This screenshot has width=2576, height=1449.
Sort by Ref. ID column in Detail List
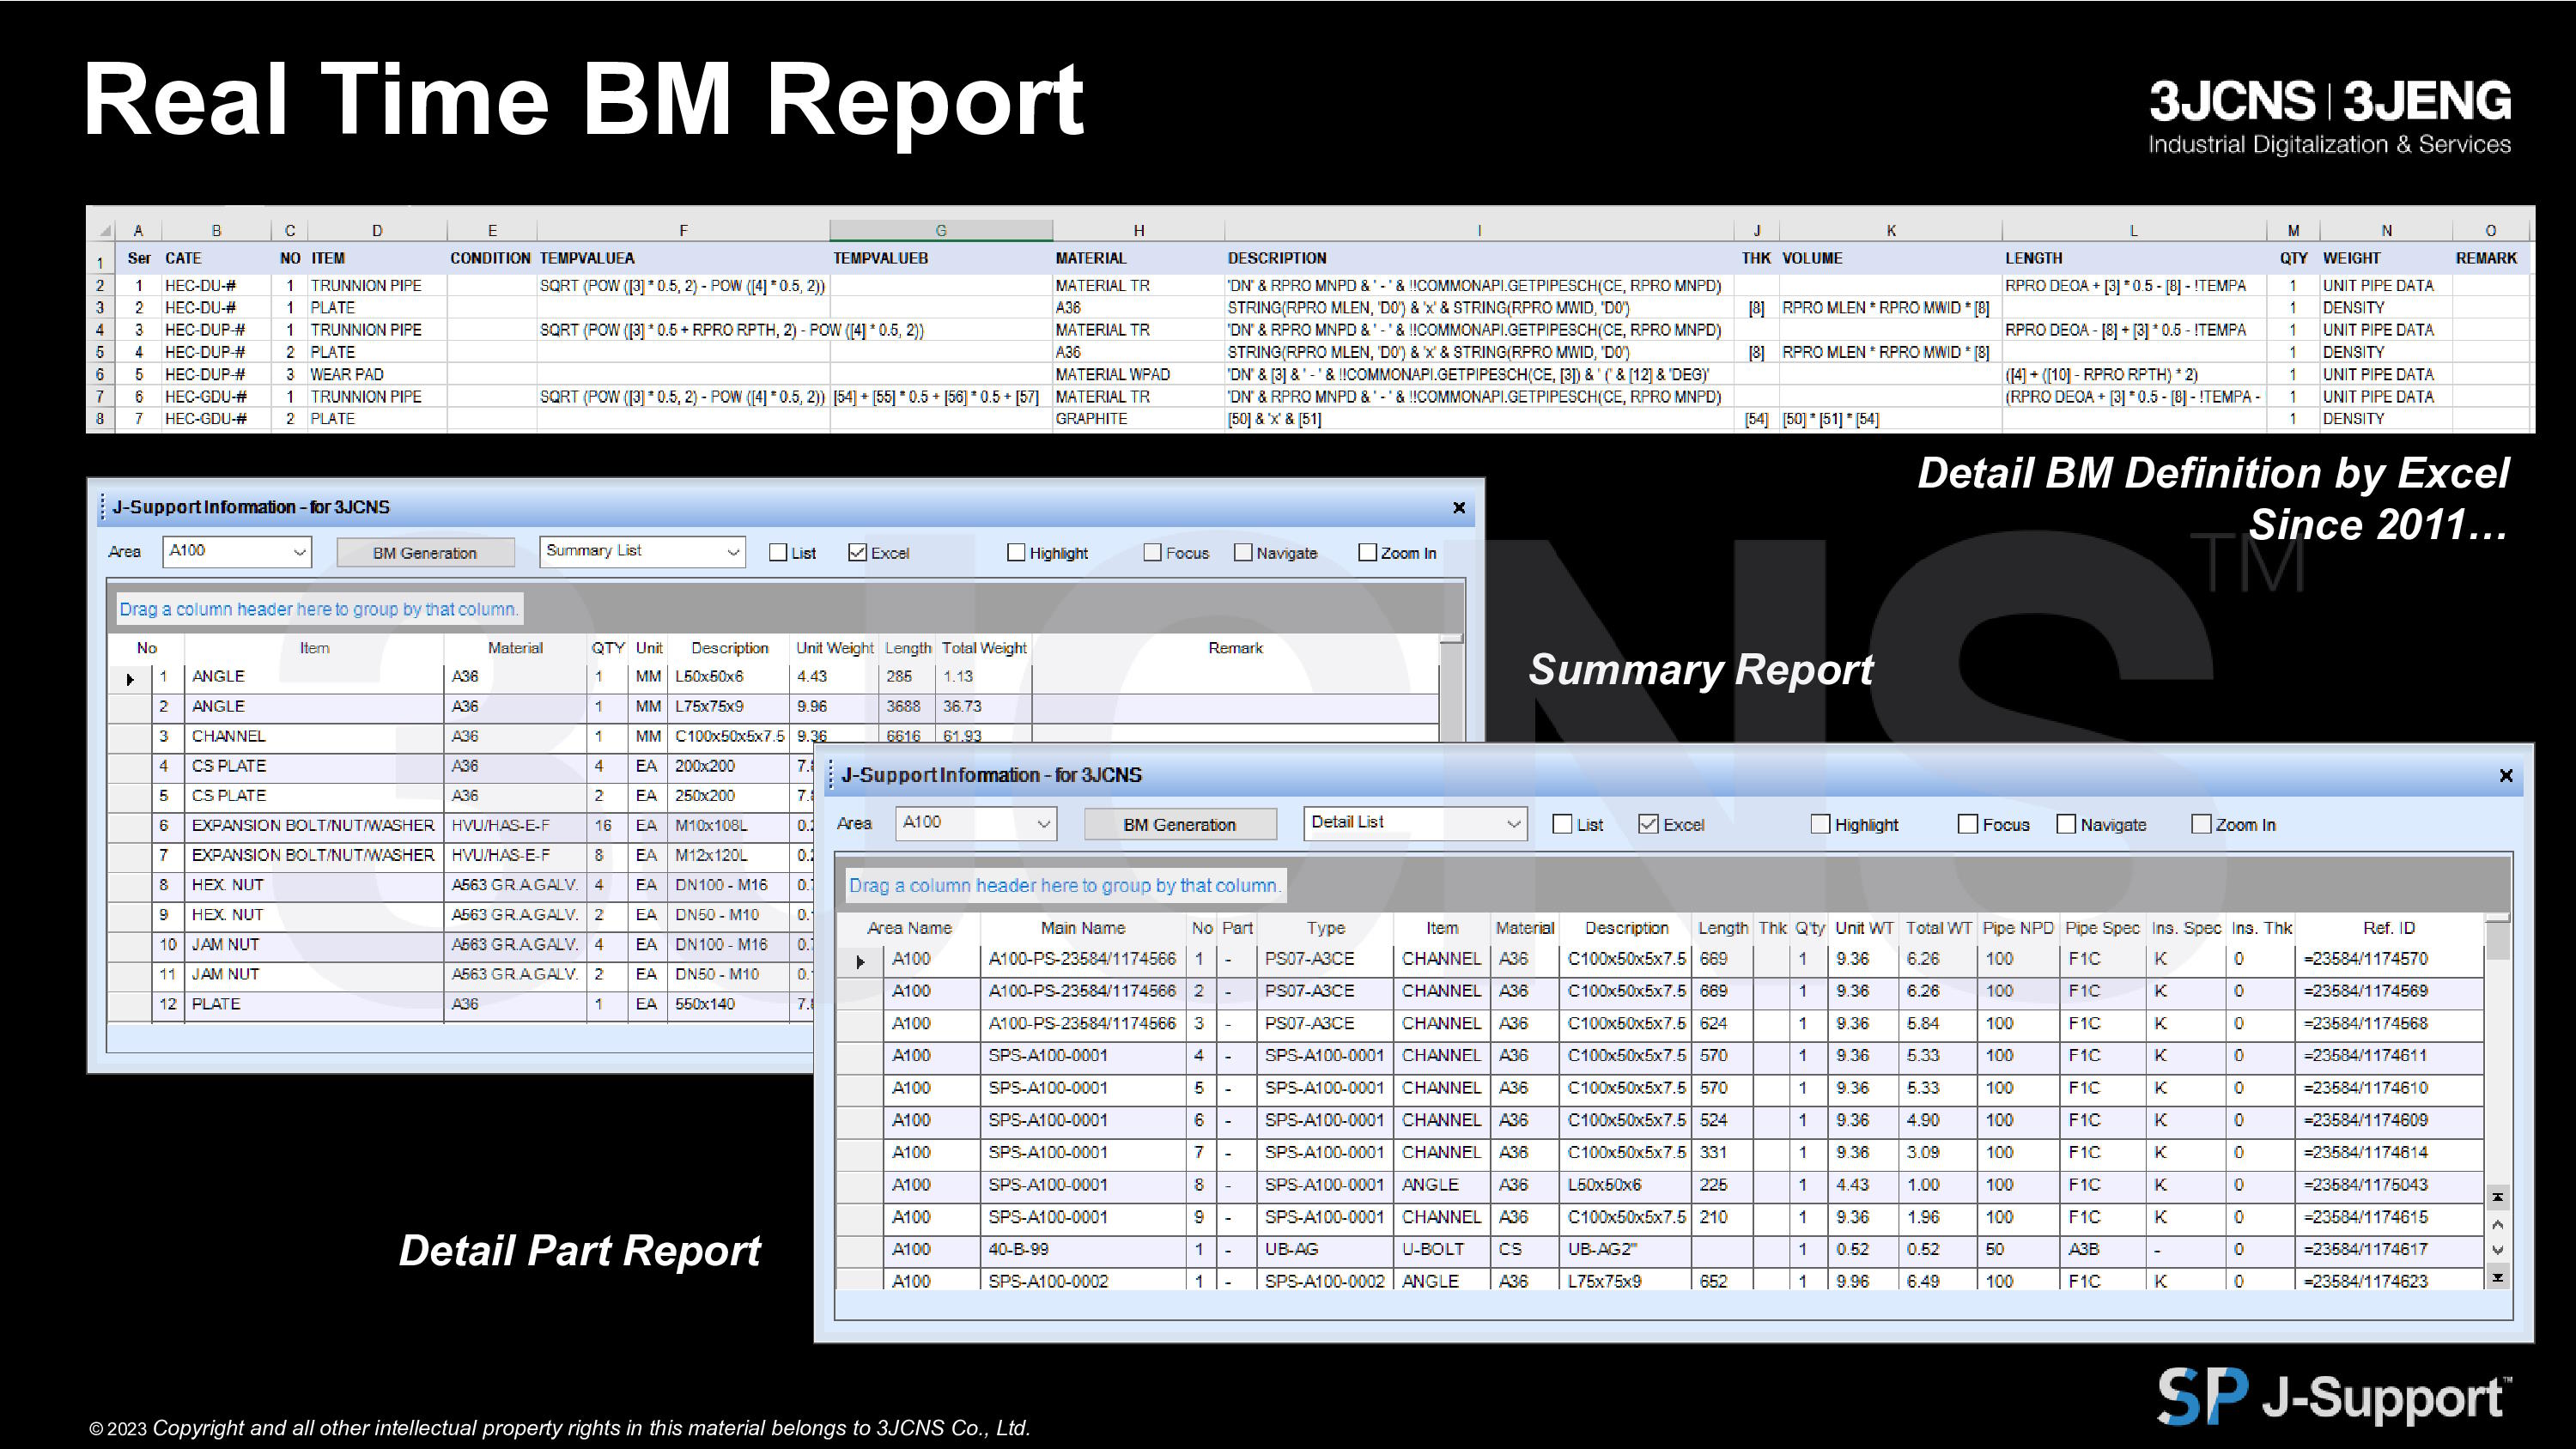[x=2389, y=928]
